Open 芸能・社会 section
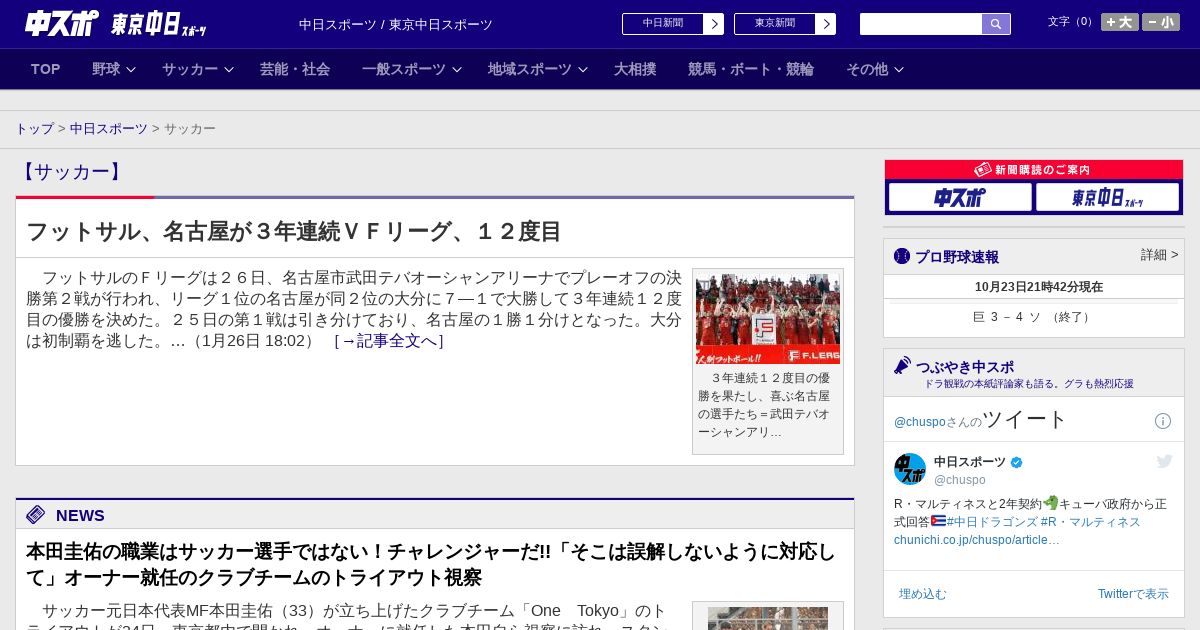The image size is (1200, 630). click(x=295, y=69)
